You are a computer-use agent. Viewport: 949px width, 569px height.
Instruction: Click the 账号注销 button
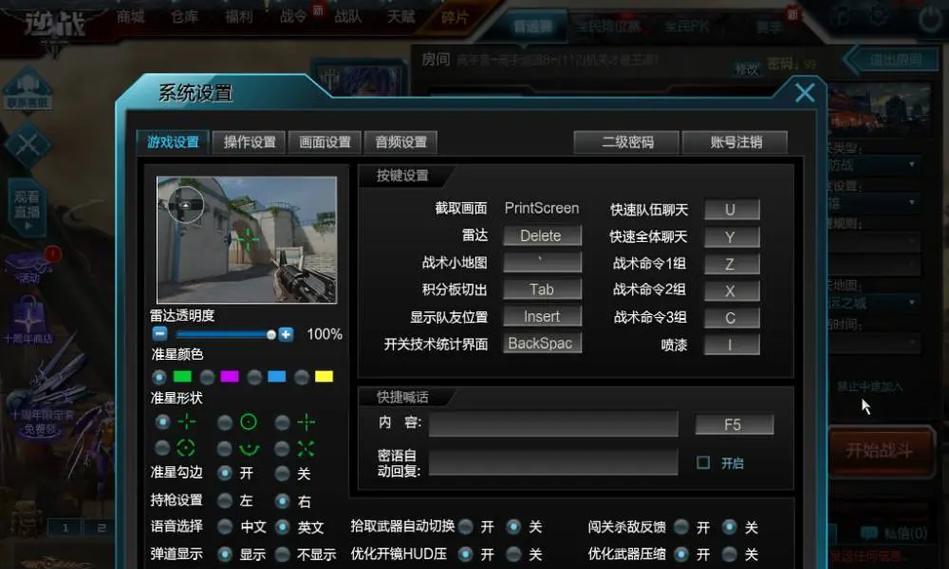coord(735,142)
